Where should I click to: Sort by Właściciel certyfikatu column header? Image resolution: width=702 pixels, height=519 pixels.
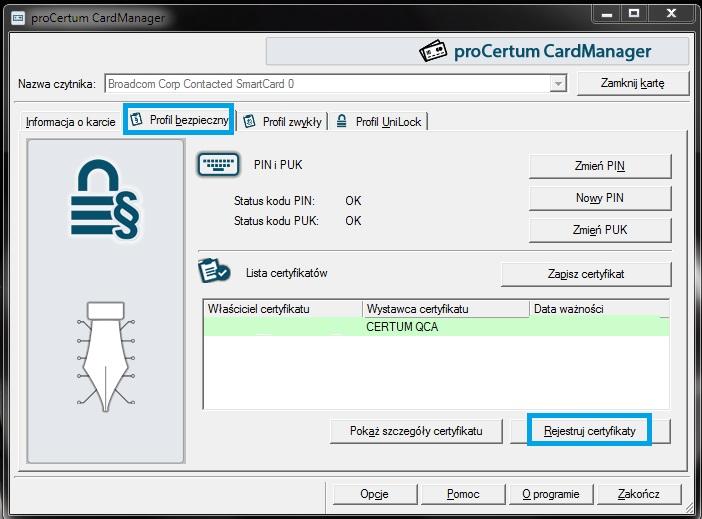(283, 309)
